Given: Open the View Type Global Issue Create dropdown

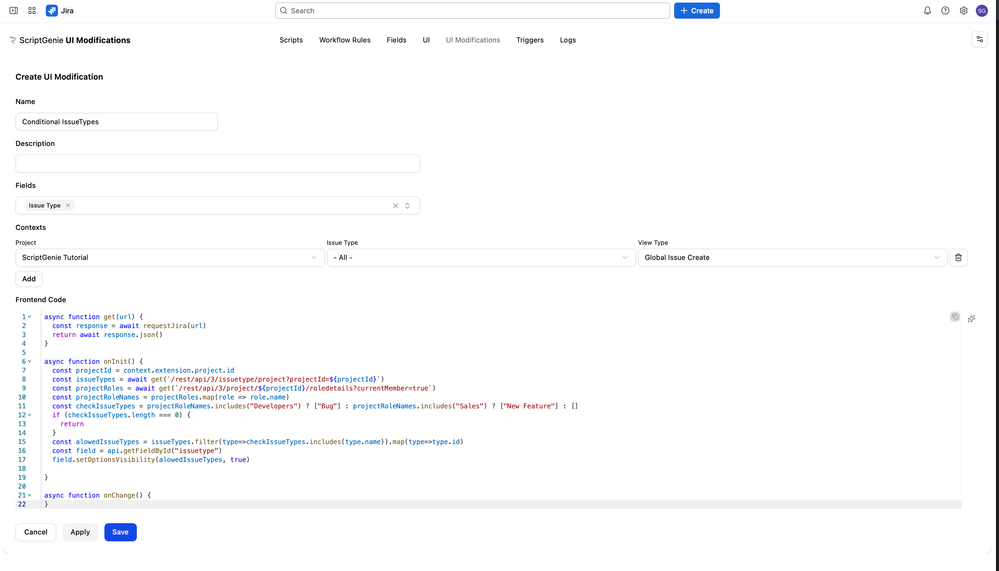Looking at the screenshot, I should [792, 257].
